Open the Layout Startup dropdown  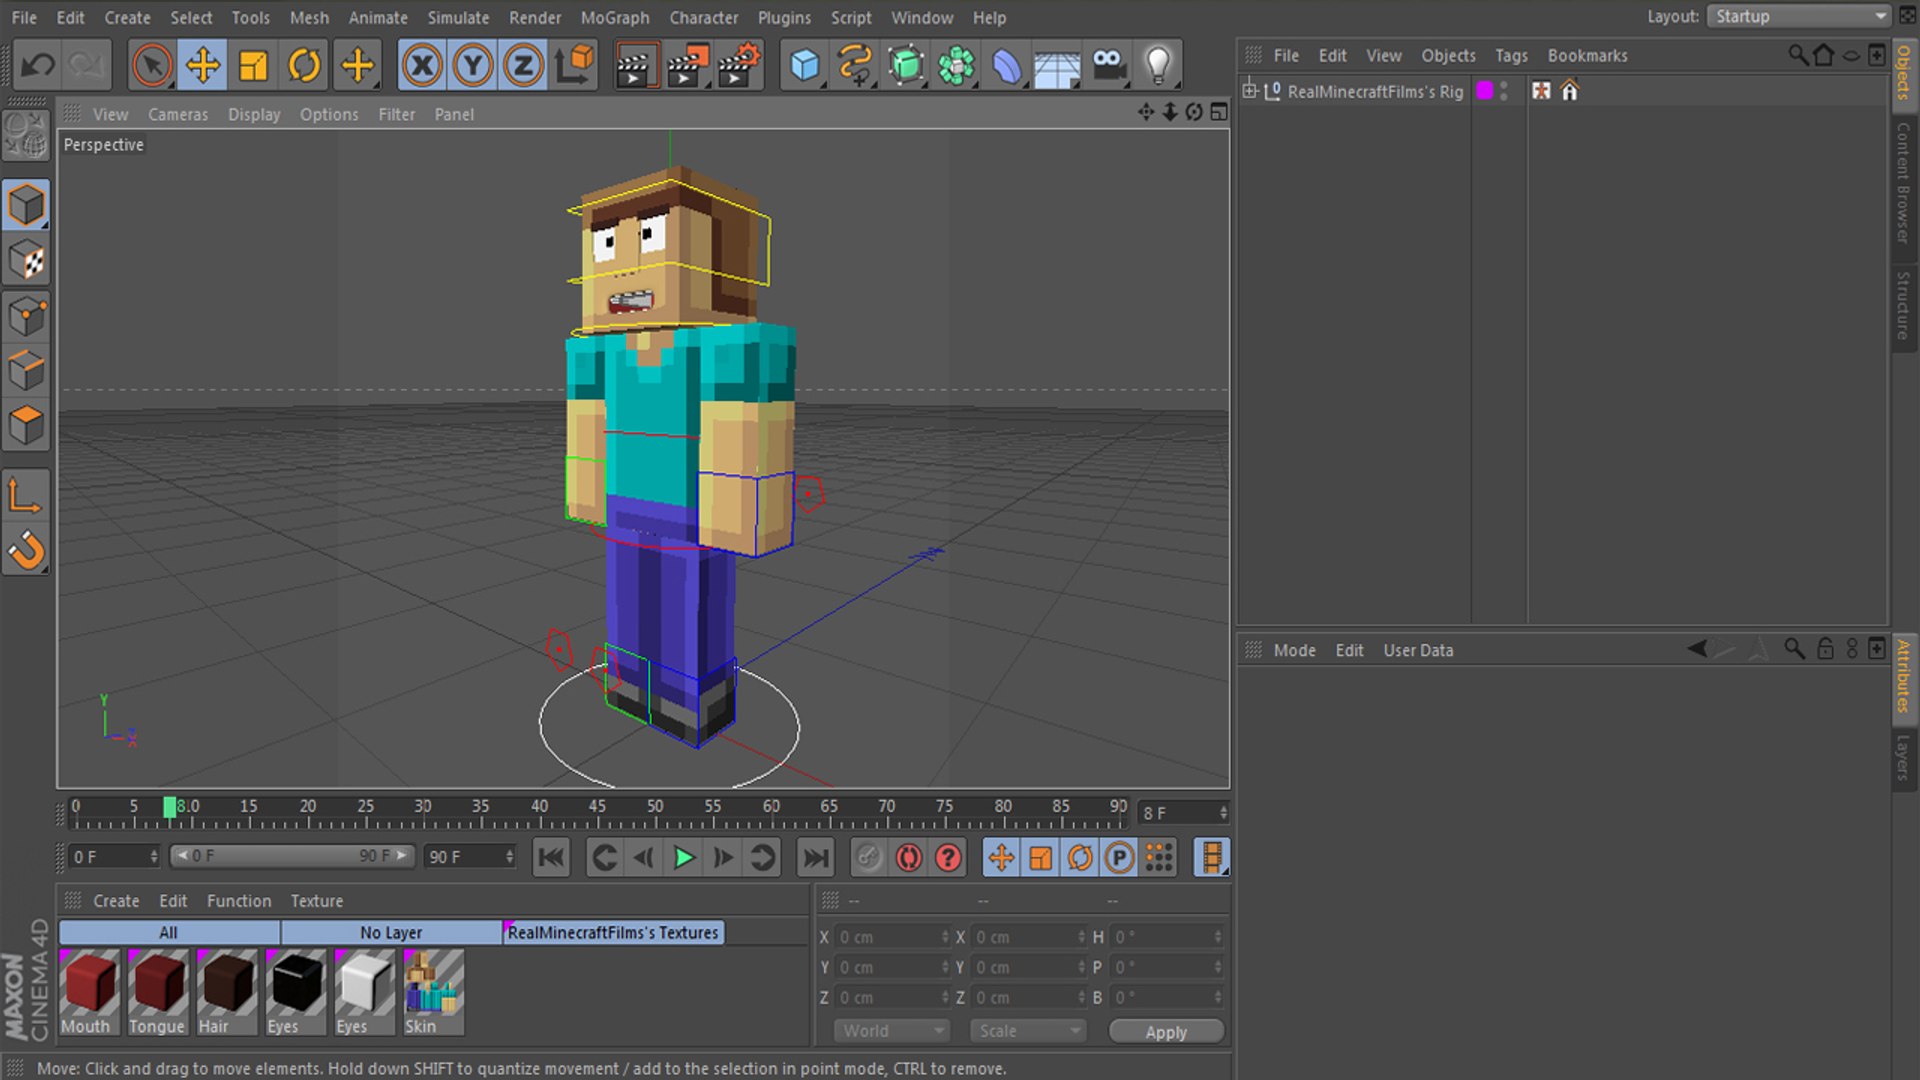1799,16
